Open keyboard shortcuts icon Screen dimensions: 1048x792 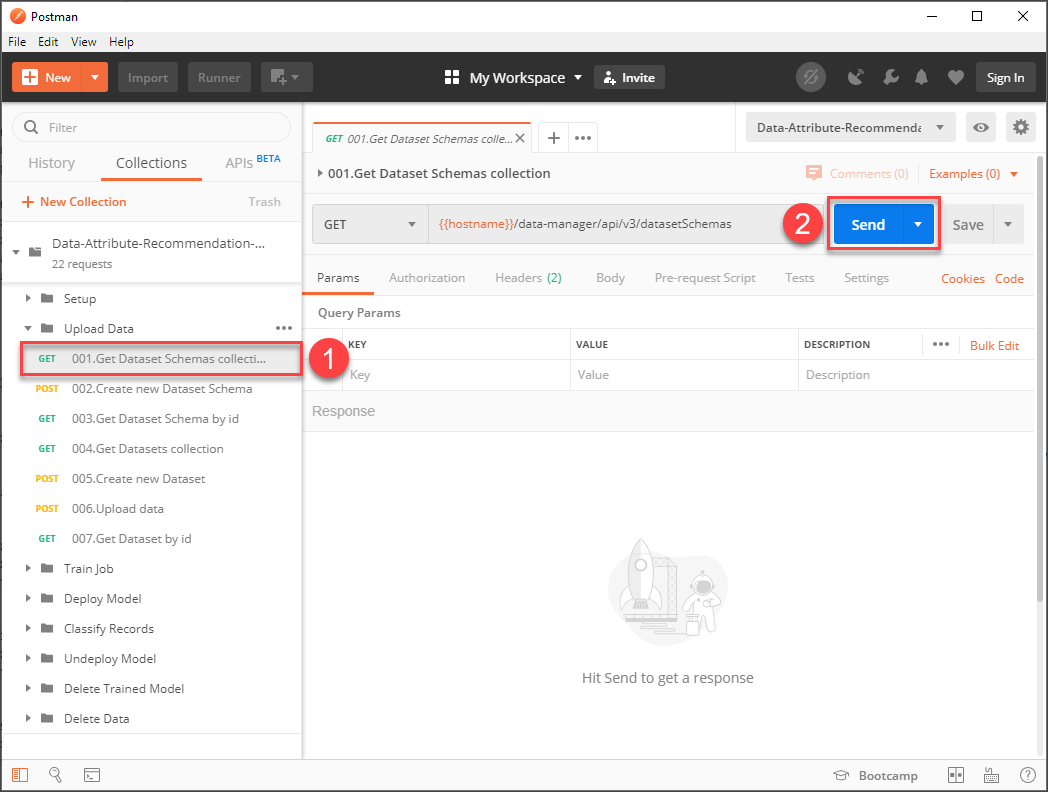tap(991, 775)
